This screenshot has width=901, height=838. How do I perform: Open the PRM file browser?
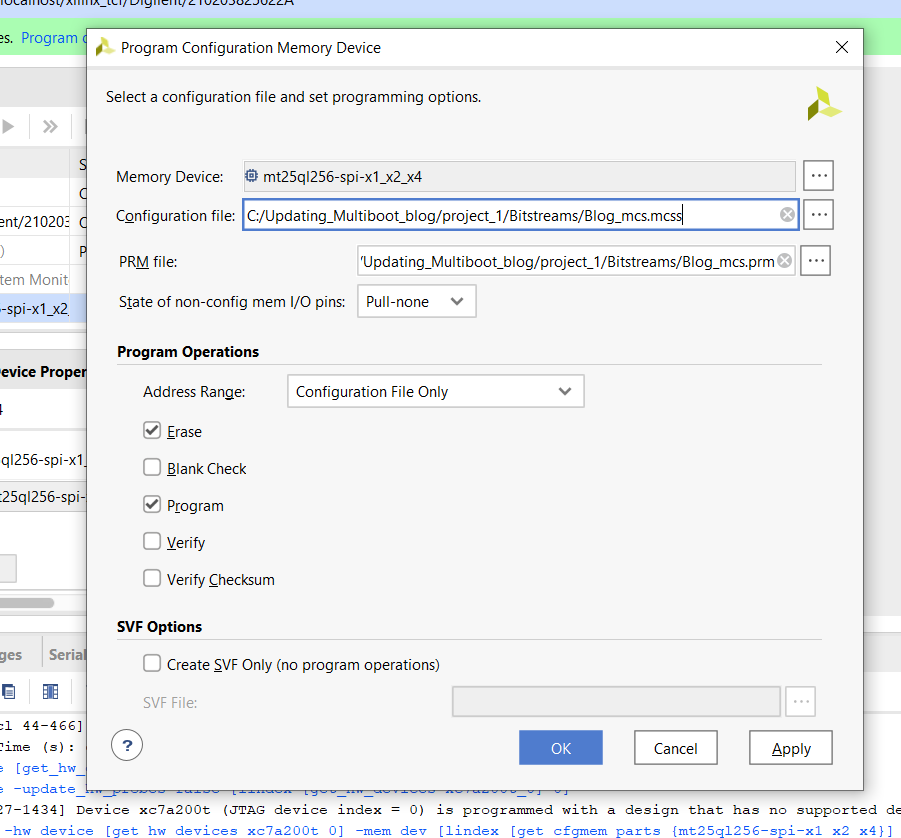[815, 261]
